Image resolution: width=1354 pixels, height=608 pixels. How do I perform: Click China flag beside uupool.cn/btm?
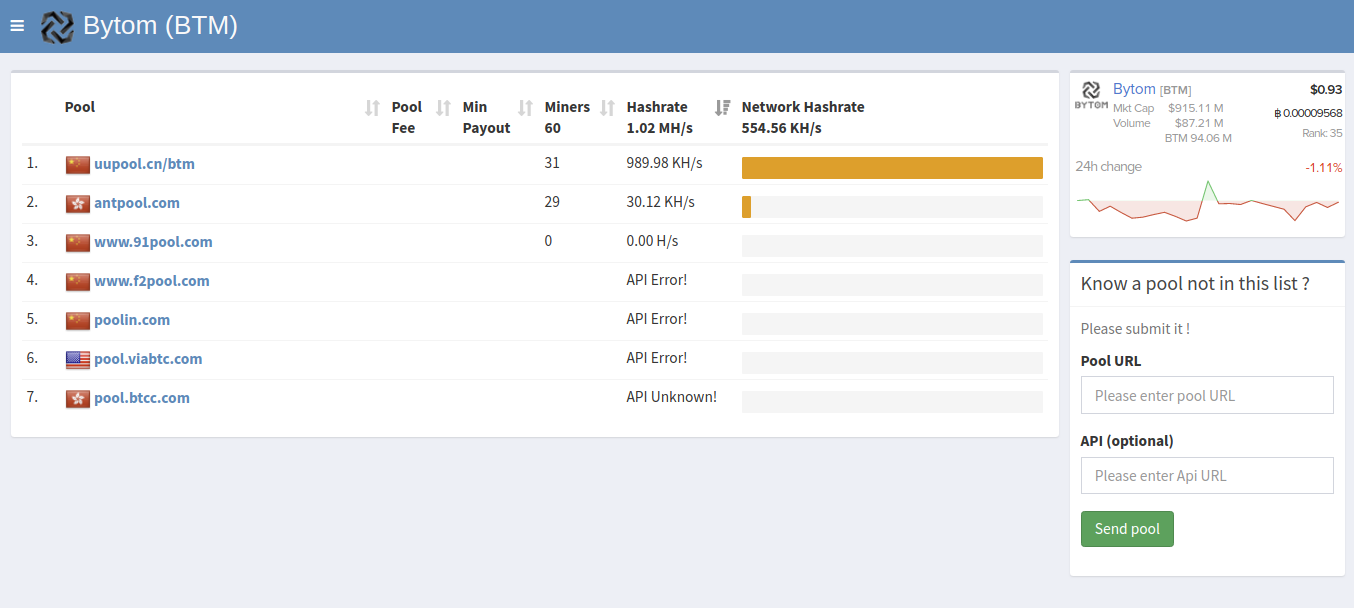[78, 165]
